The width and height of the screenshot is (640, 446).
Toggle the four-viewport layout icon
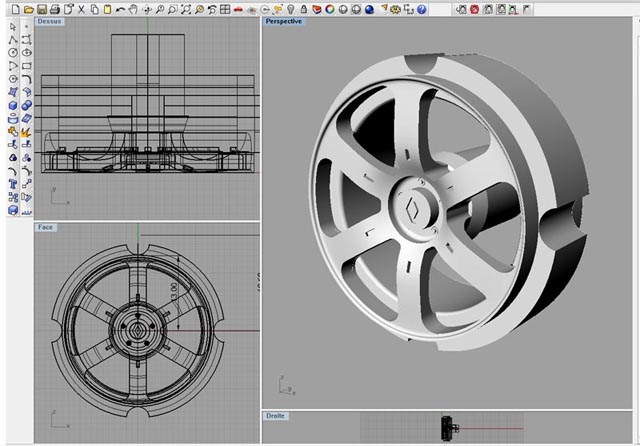226,9
